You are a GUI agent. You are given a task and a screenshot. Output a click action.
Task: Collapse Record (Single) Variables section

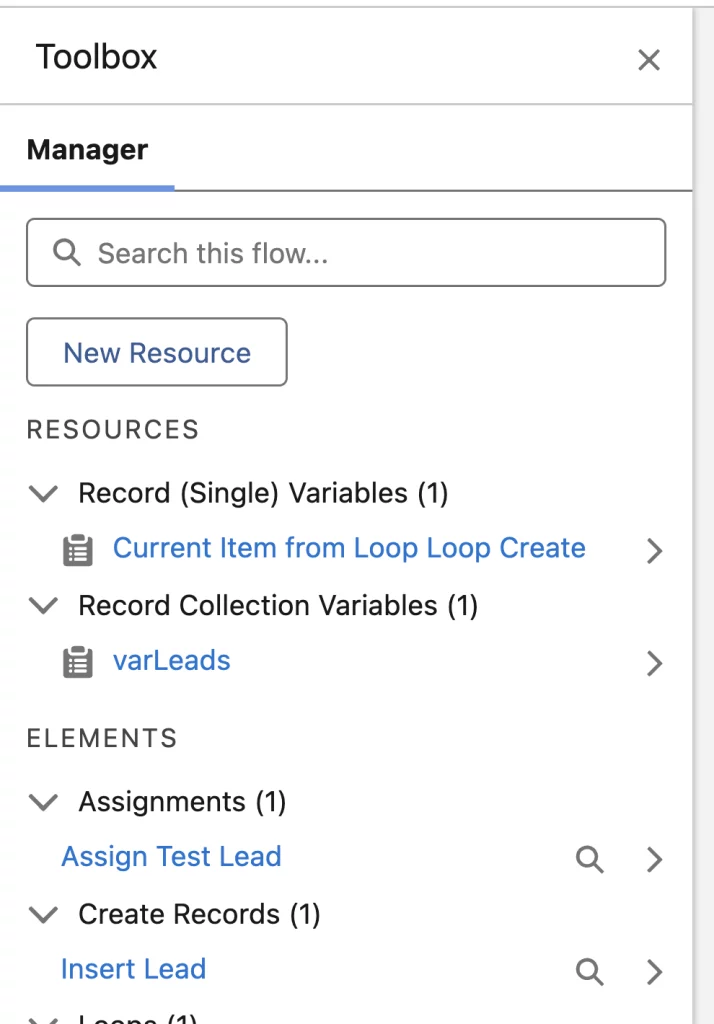pos(43,493)
